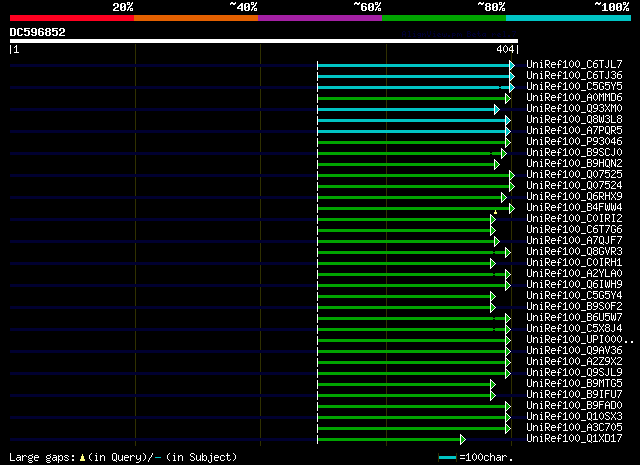Select the green alignment bar for UniRef100_B9MTG5
This screenshot has height=465, width=640.
(x=407, y=385)
